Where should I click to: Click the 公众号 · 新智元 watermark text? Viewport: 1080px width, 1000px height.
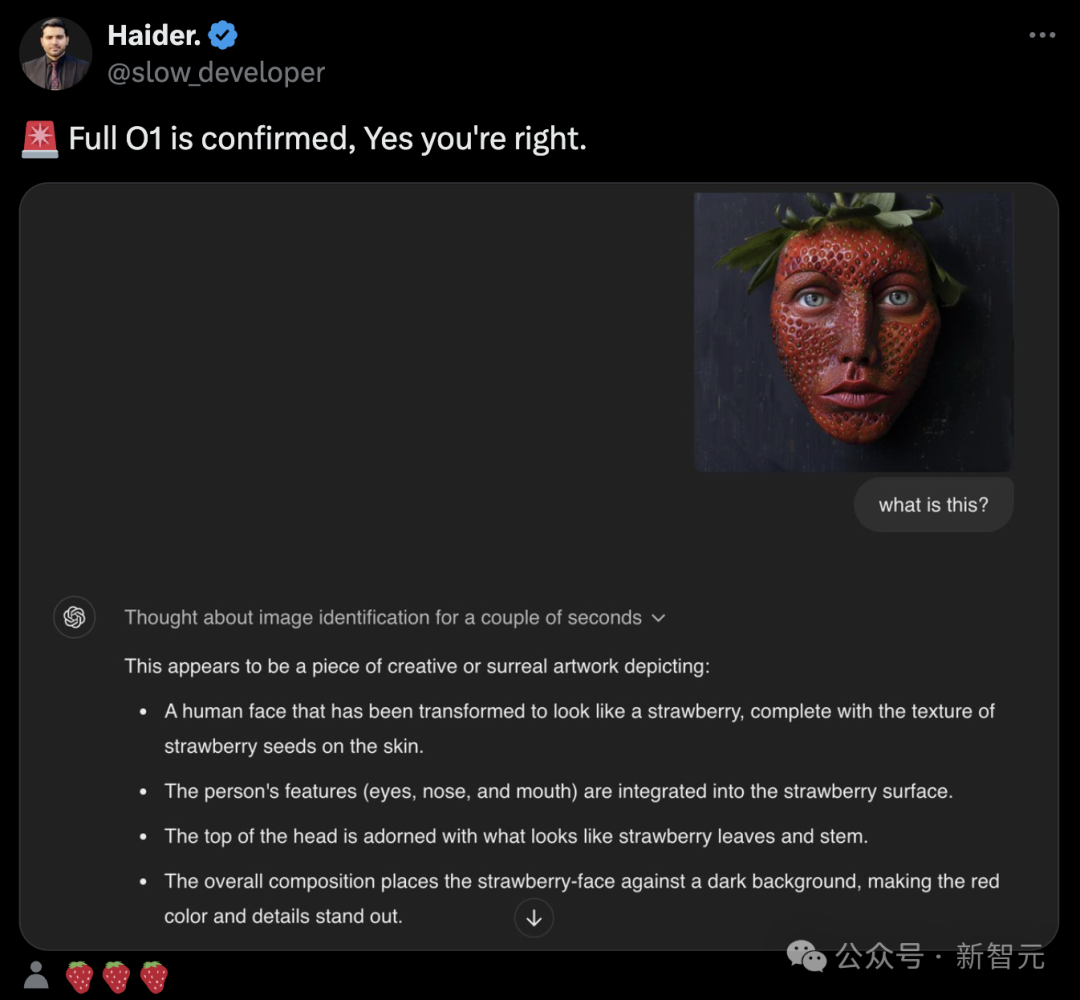pos(940,956)
